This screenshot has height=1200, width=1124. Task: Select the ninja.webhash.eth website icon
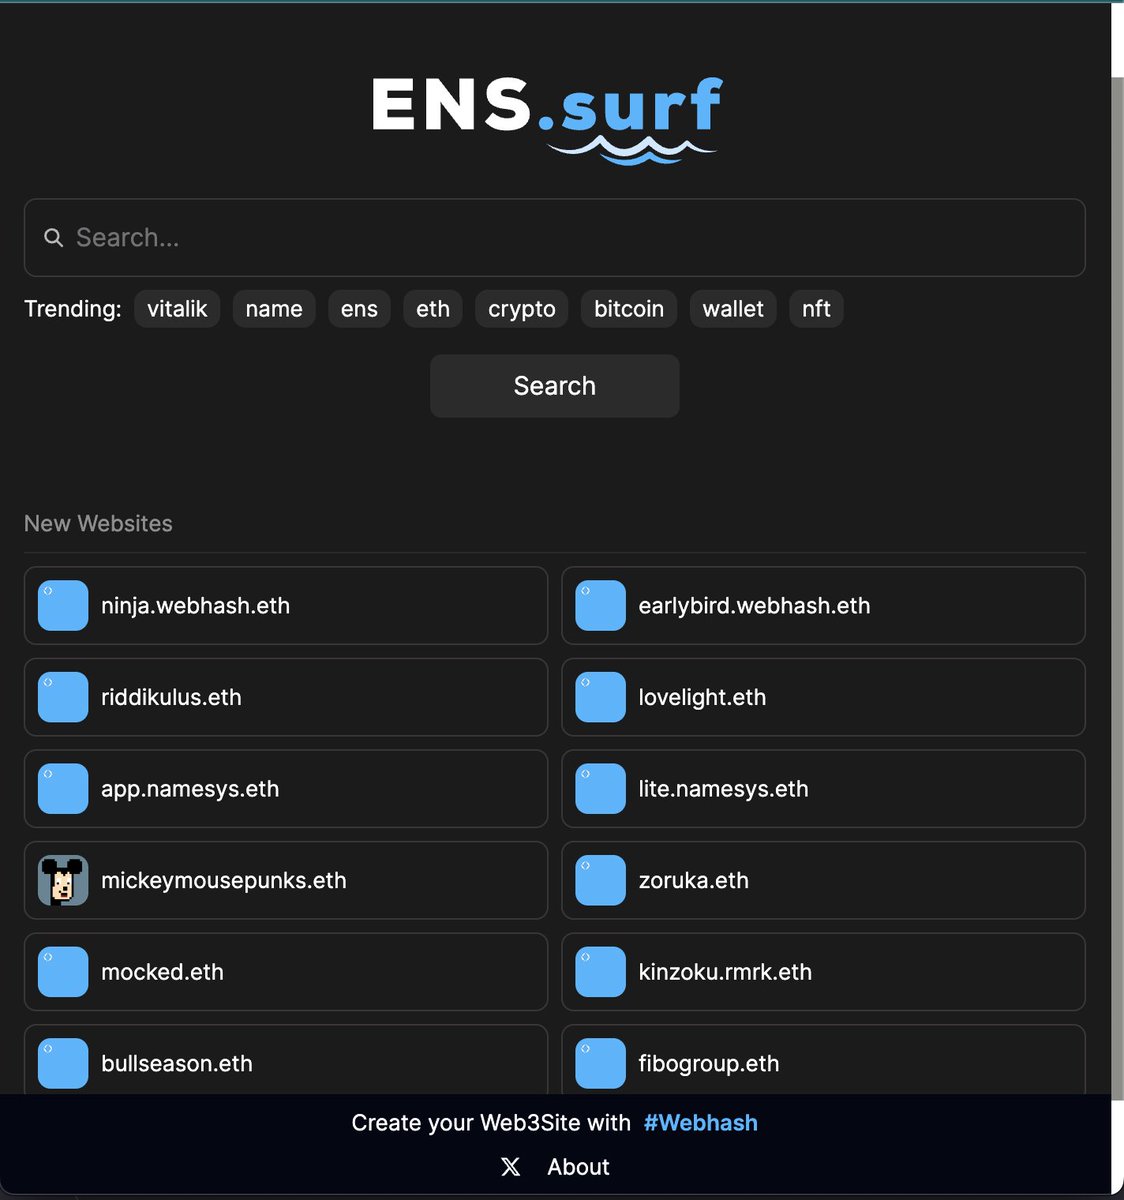62,606
